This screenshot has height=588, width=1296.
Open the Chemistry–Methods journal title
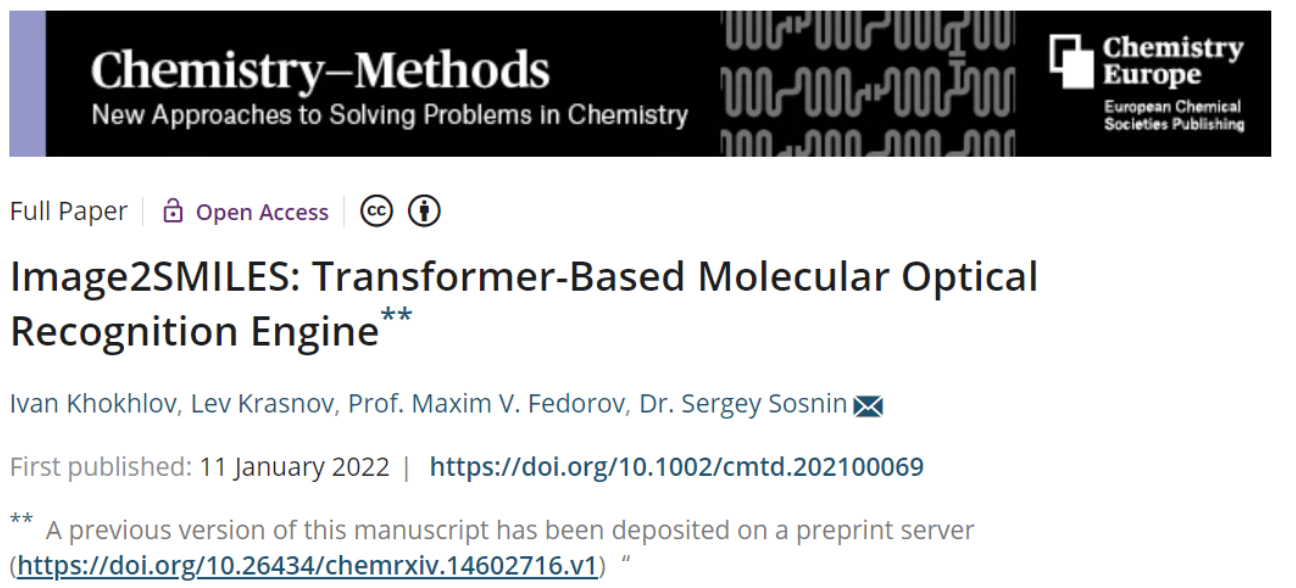point(320,70)
